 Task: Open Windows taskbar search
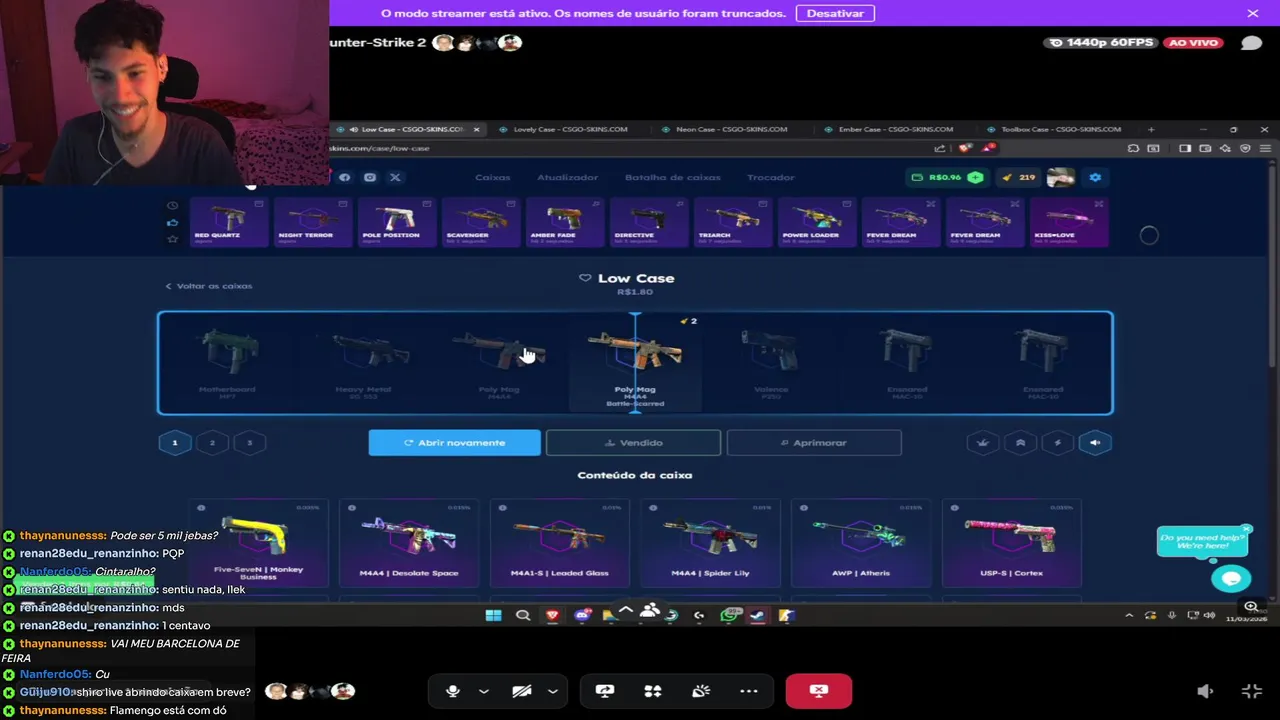point(522,615)
